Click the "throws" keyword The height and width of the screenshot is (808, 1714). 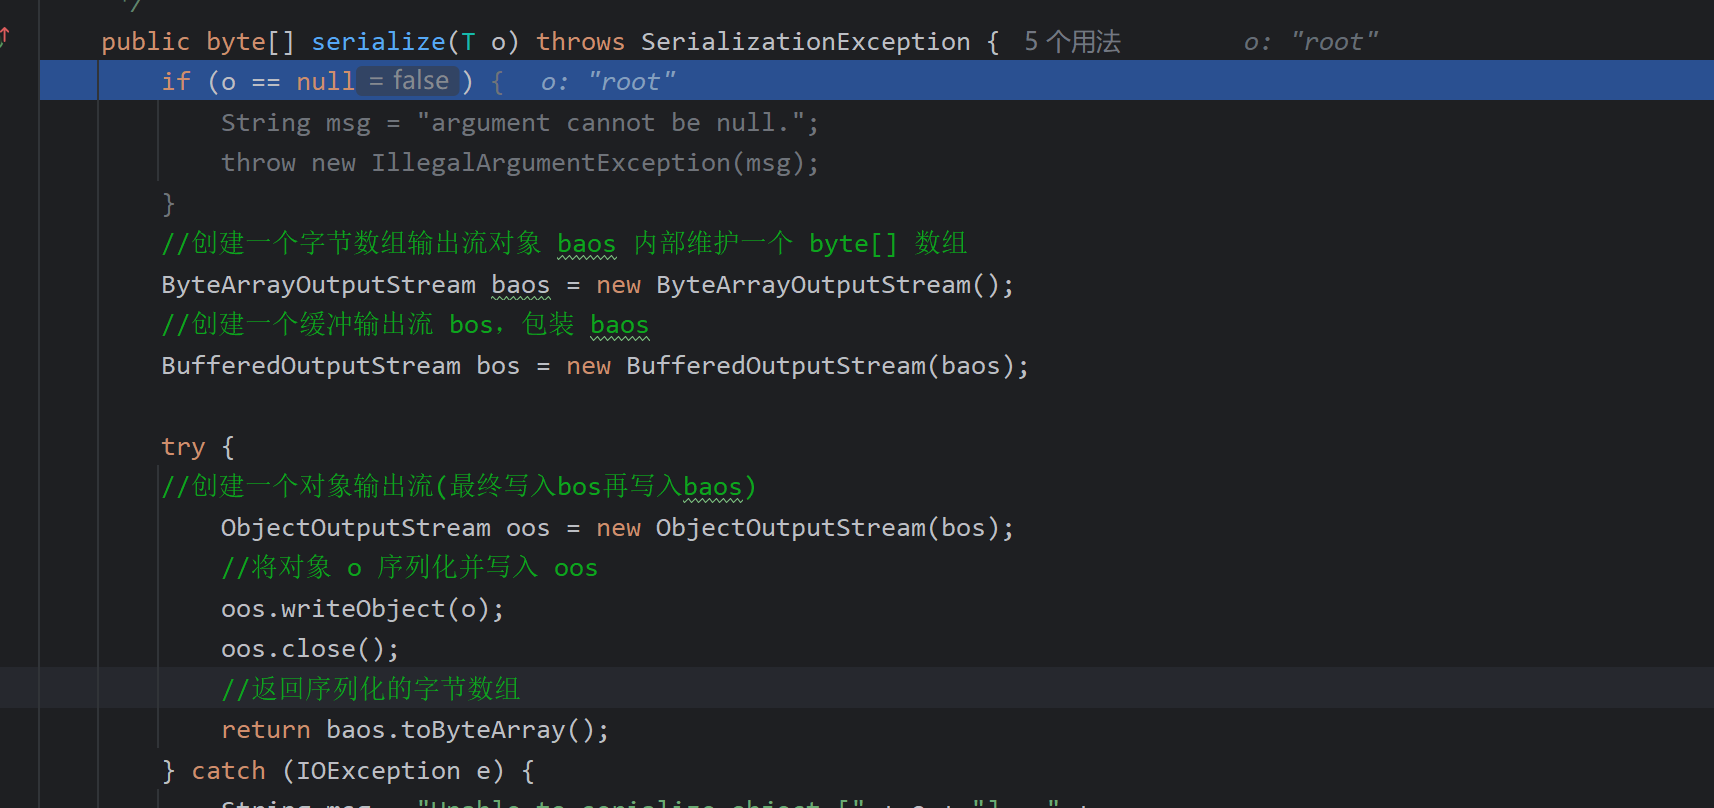pyautogui.click(x=580, y=42)
